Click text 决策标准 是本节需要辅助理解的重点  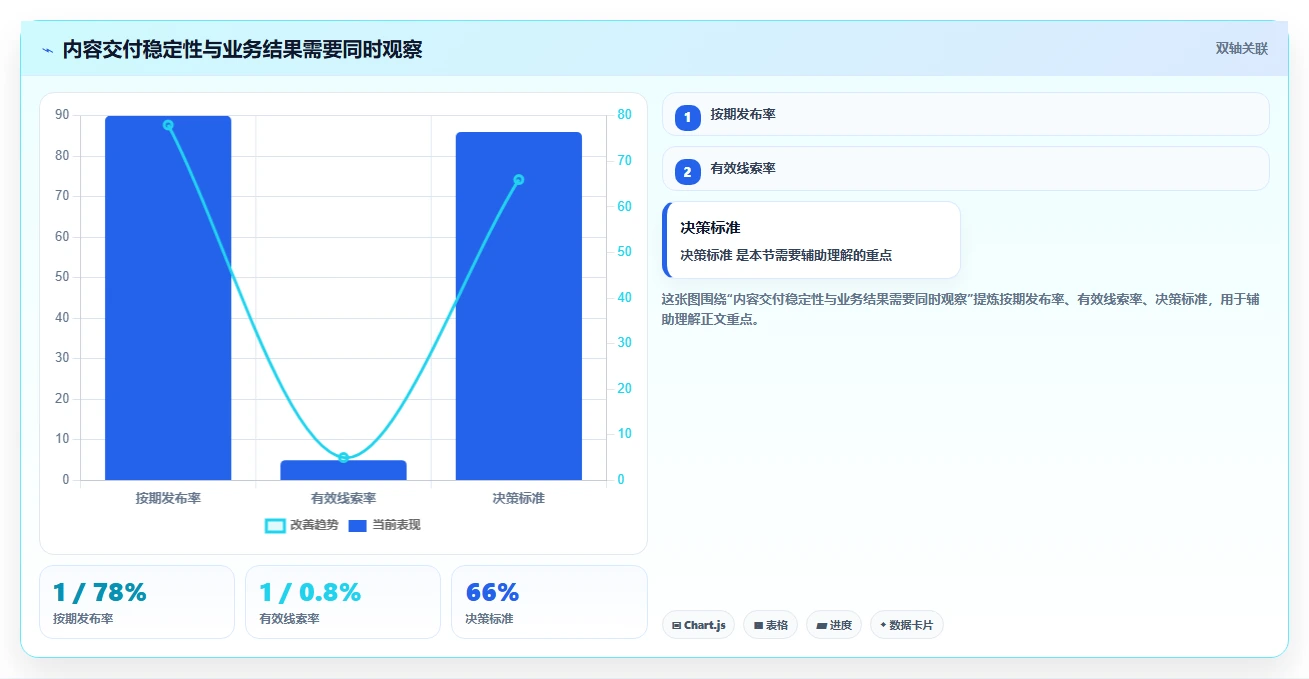coord(786,255)
